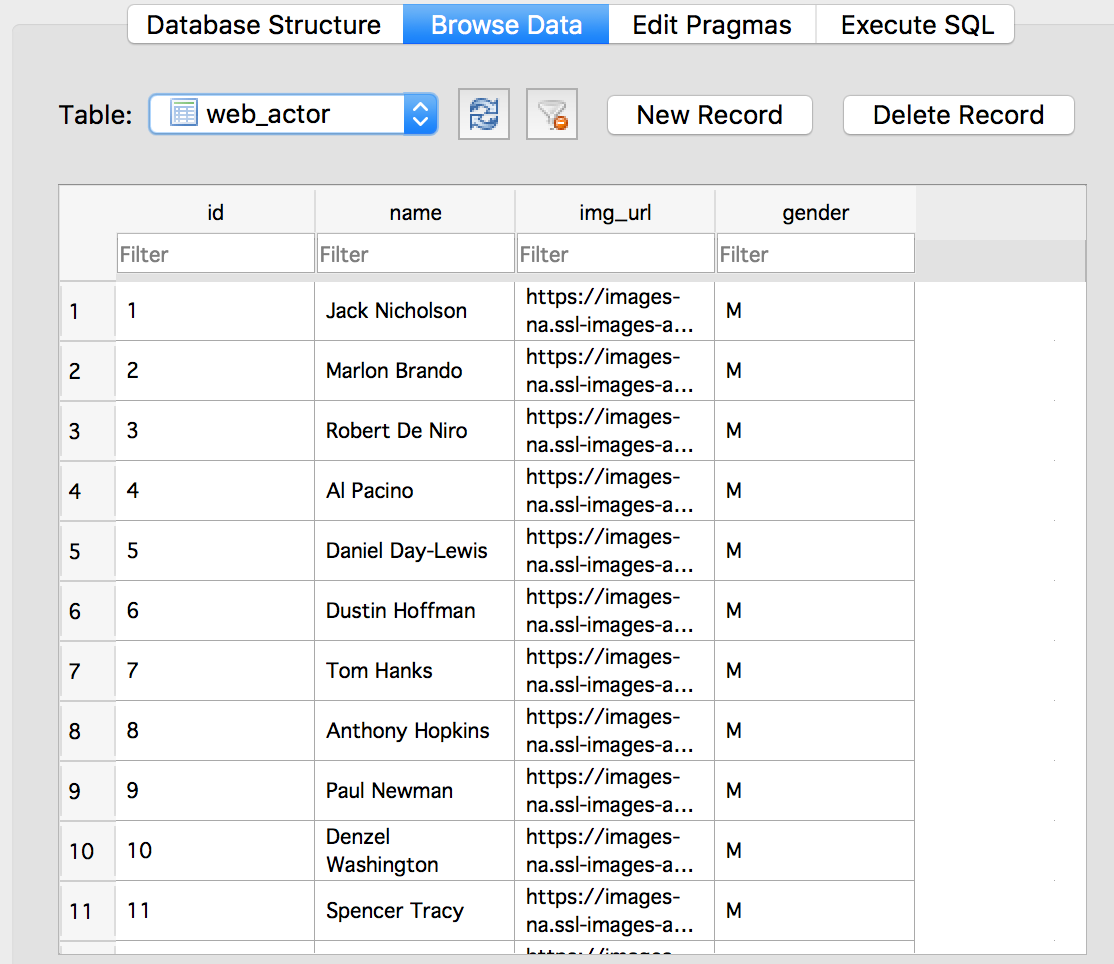Image resolution: width=1114 pixels, height=964 pixels.
Task: Click the Delete Record button
Action: click(958, 115)
